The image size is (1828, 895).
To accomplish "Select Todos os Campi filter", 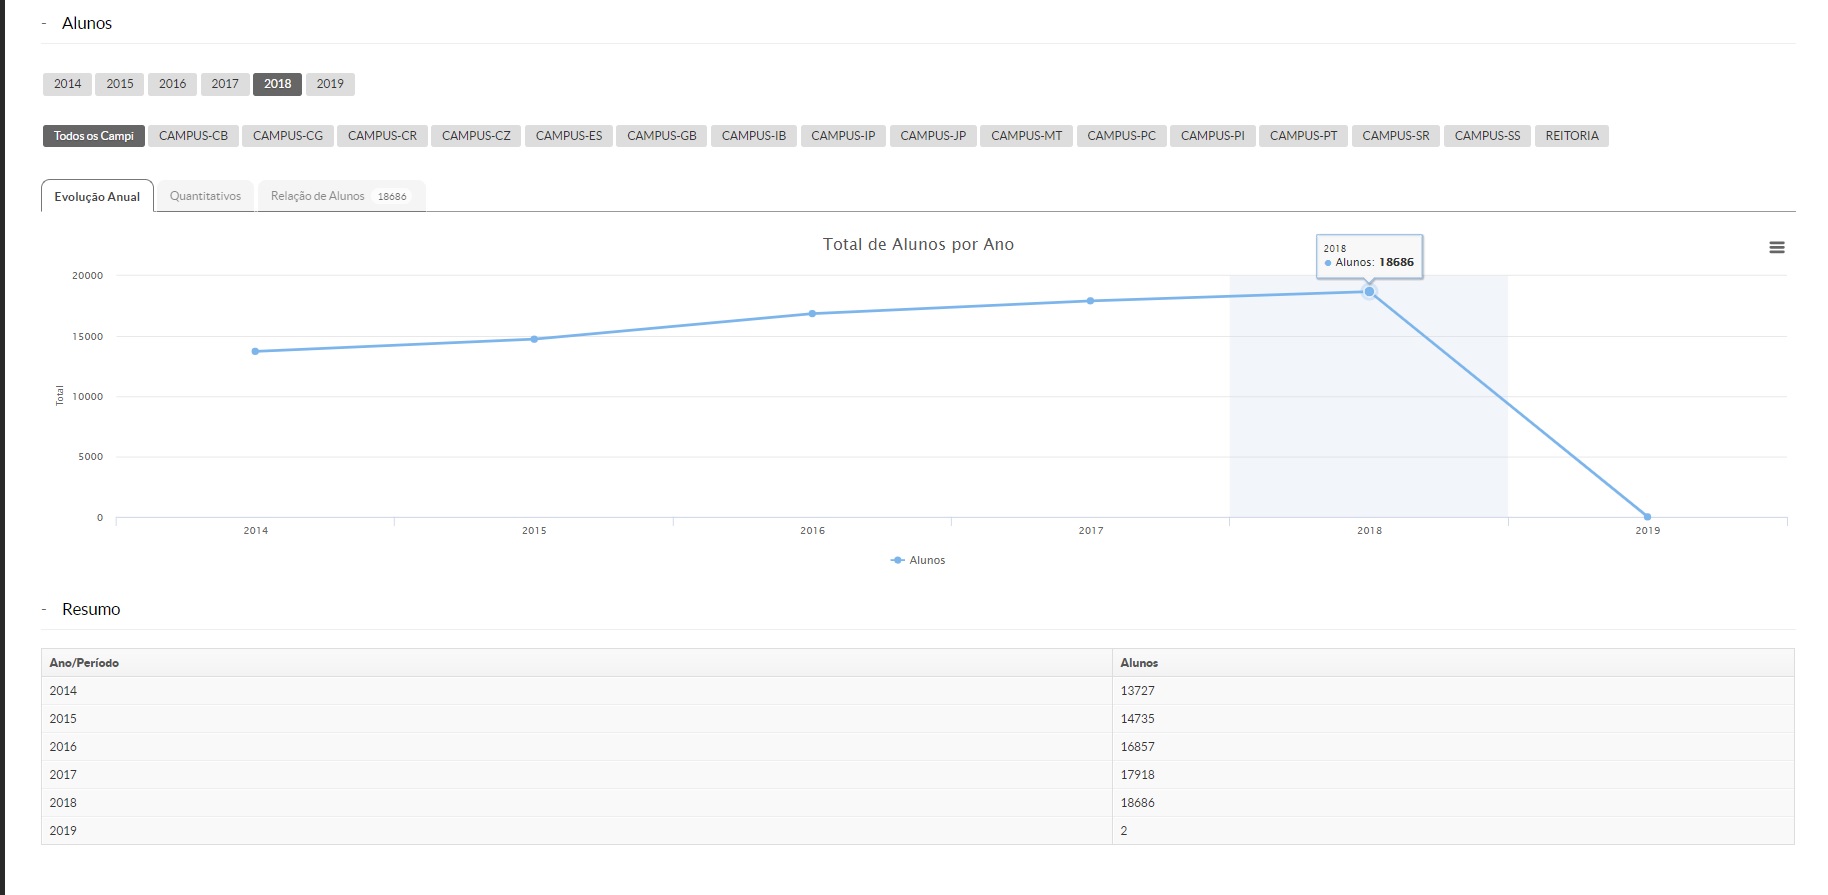I will click(93, 136).
